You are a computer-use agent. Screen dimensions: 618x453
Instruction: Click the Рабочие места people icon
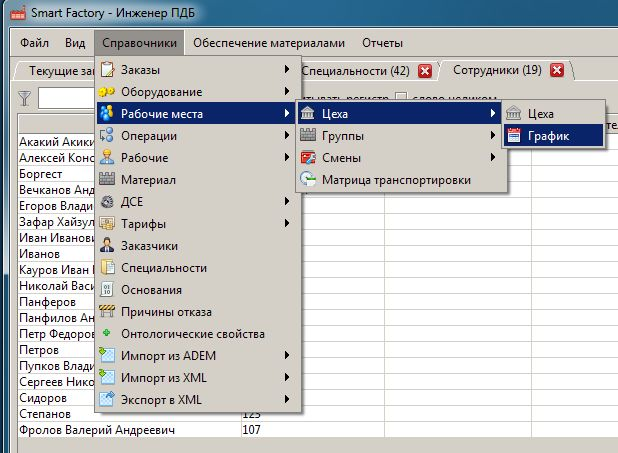[107, 114]
